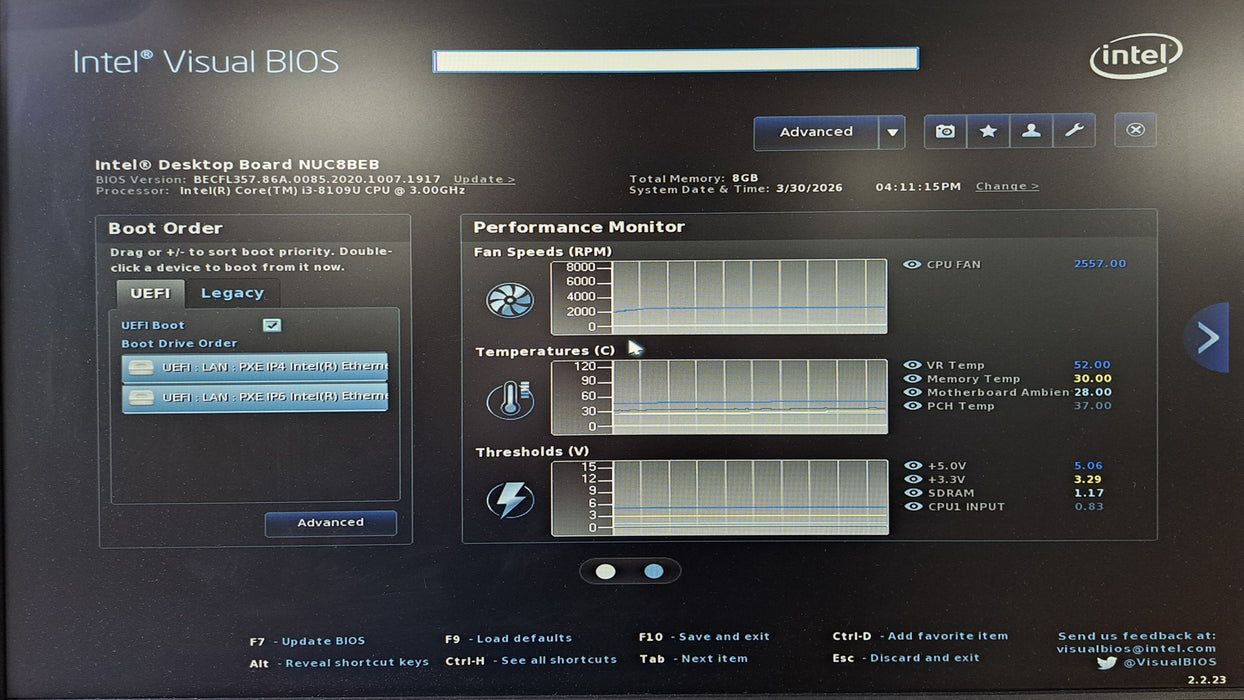Click the Twitter bird icon
This screenshot has width=1244, height=700.
1106,662
